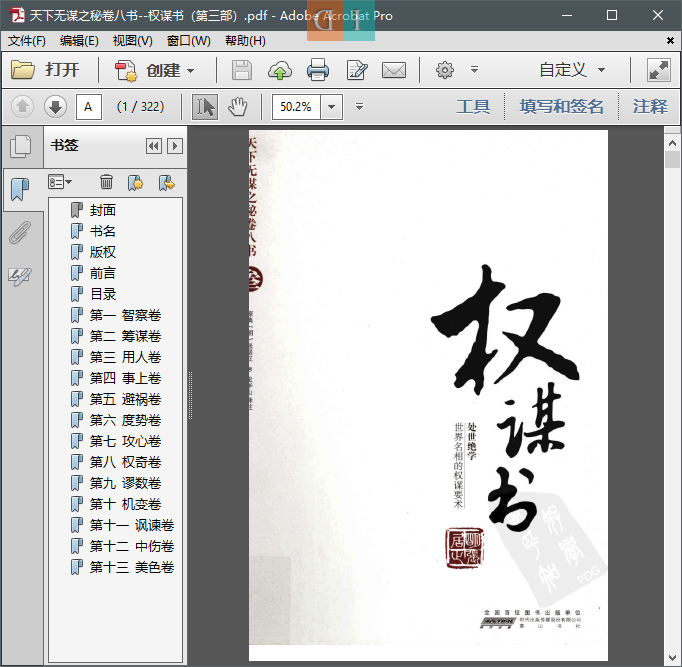Jump to 第十一 讽谏卷 bookmark
The image size is (682, 667).
point(132,525)
